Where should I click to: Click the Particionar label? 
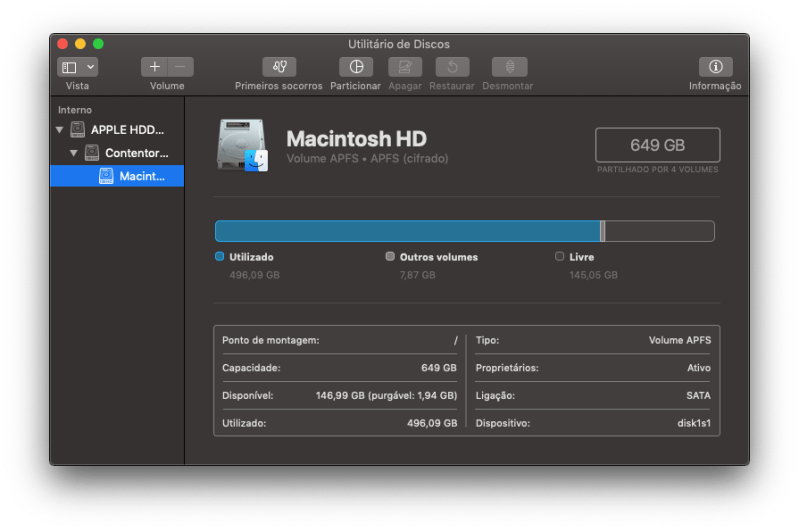coord(356,86)
